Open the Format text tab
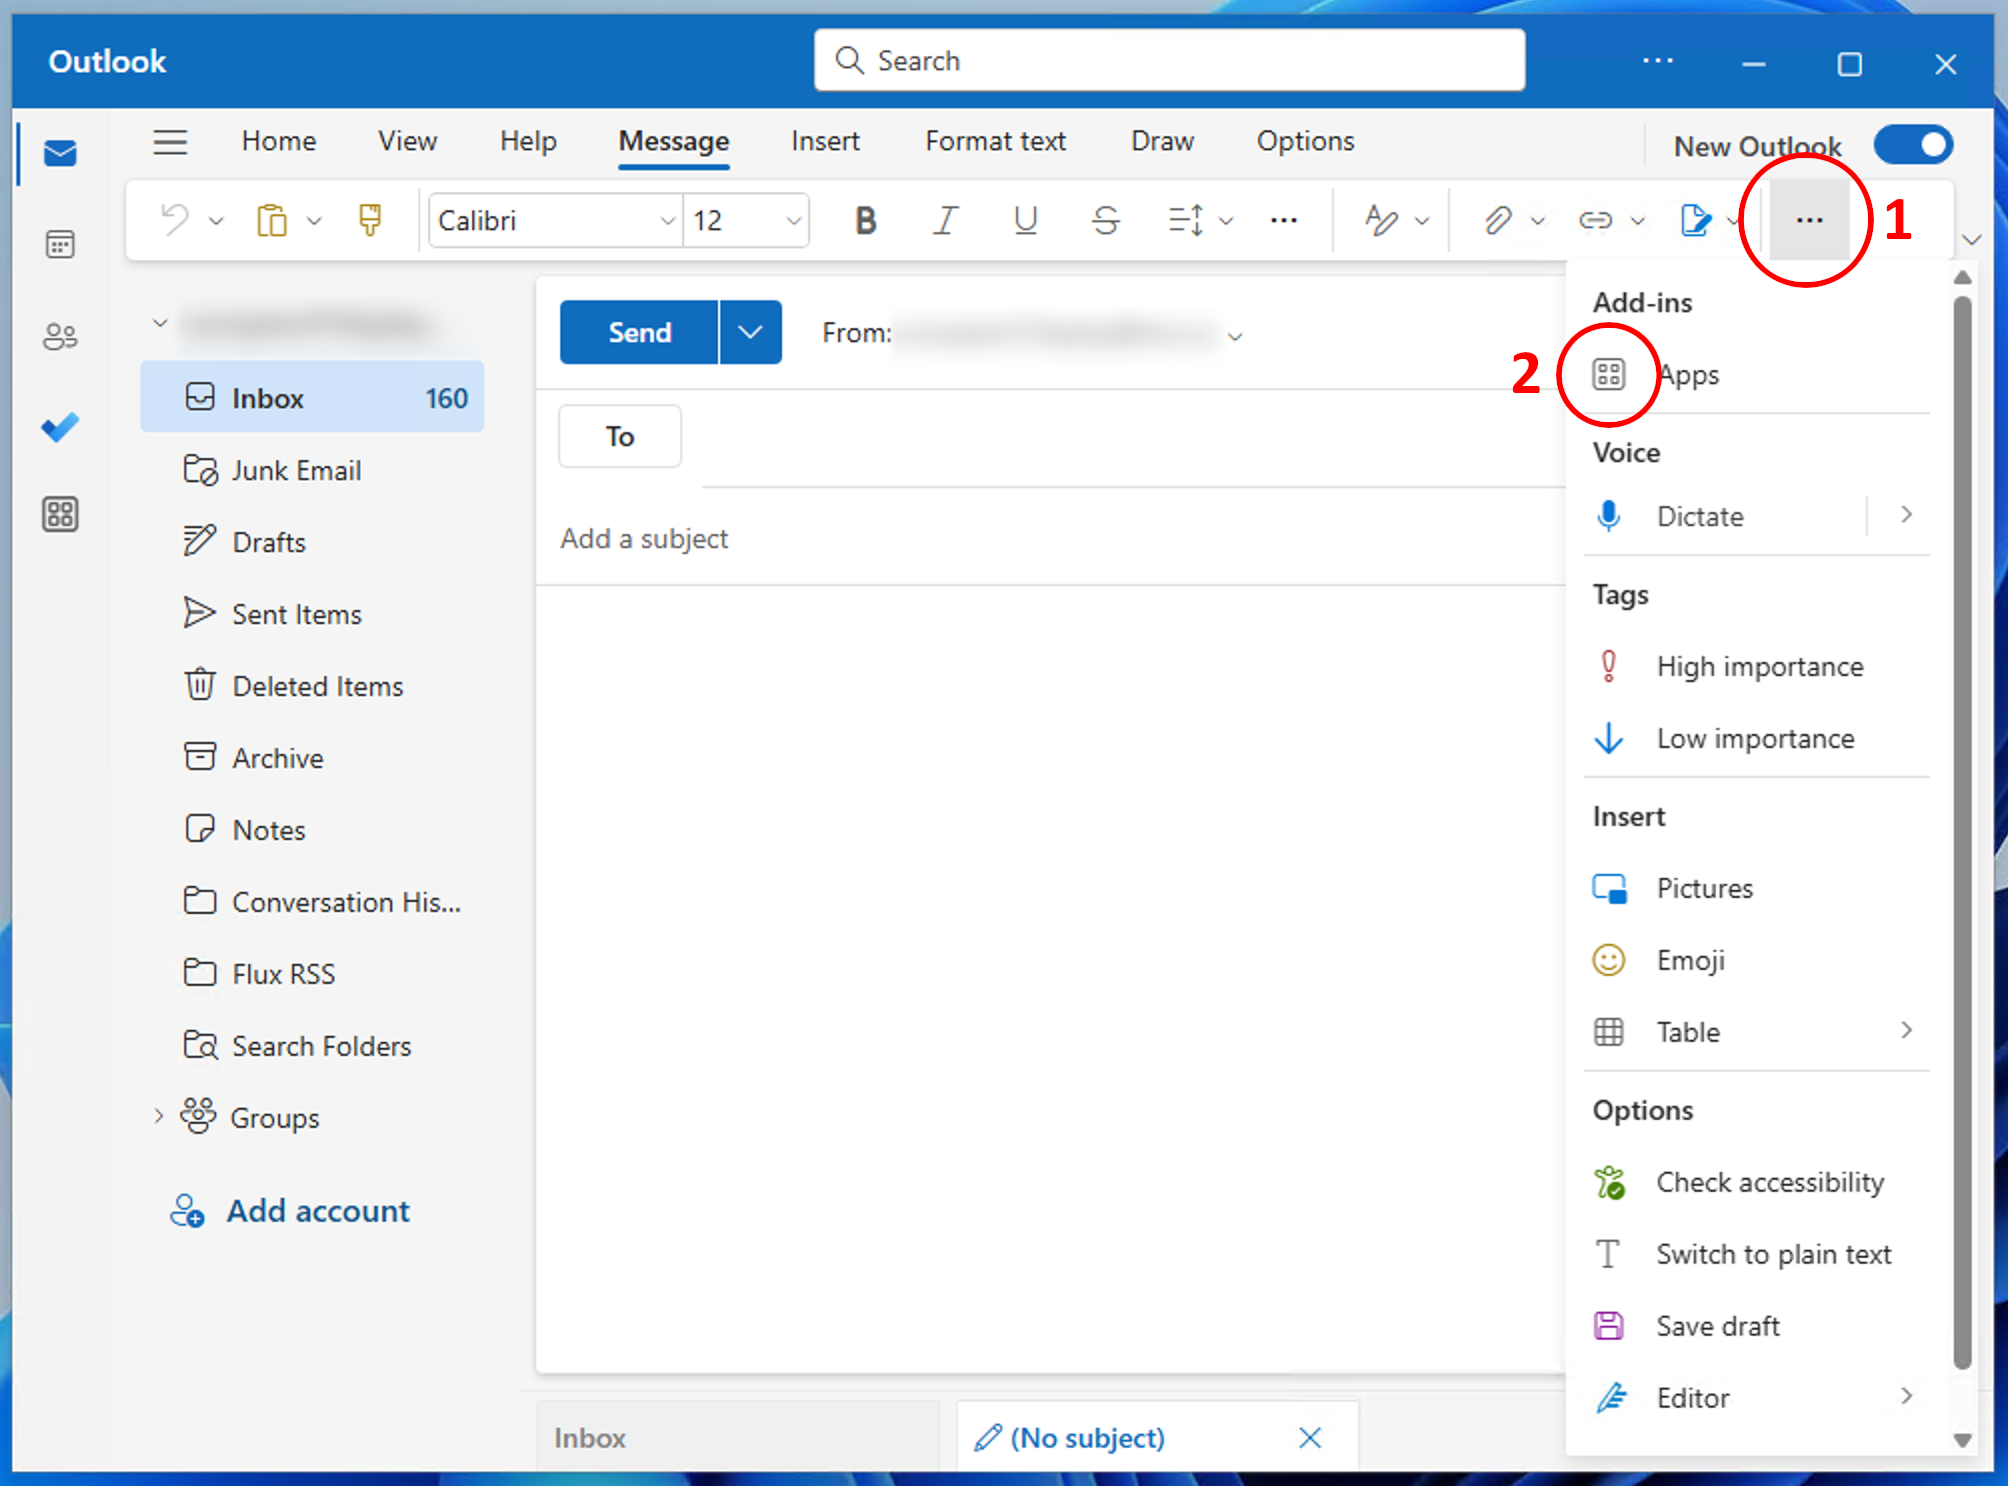 [x=995, y=141]
